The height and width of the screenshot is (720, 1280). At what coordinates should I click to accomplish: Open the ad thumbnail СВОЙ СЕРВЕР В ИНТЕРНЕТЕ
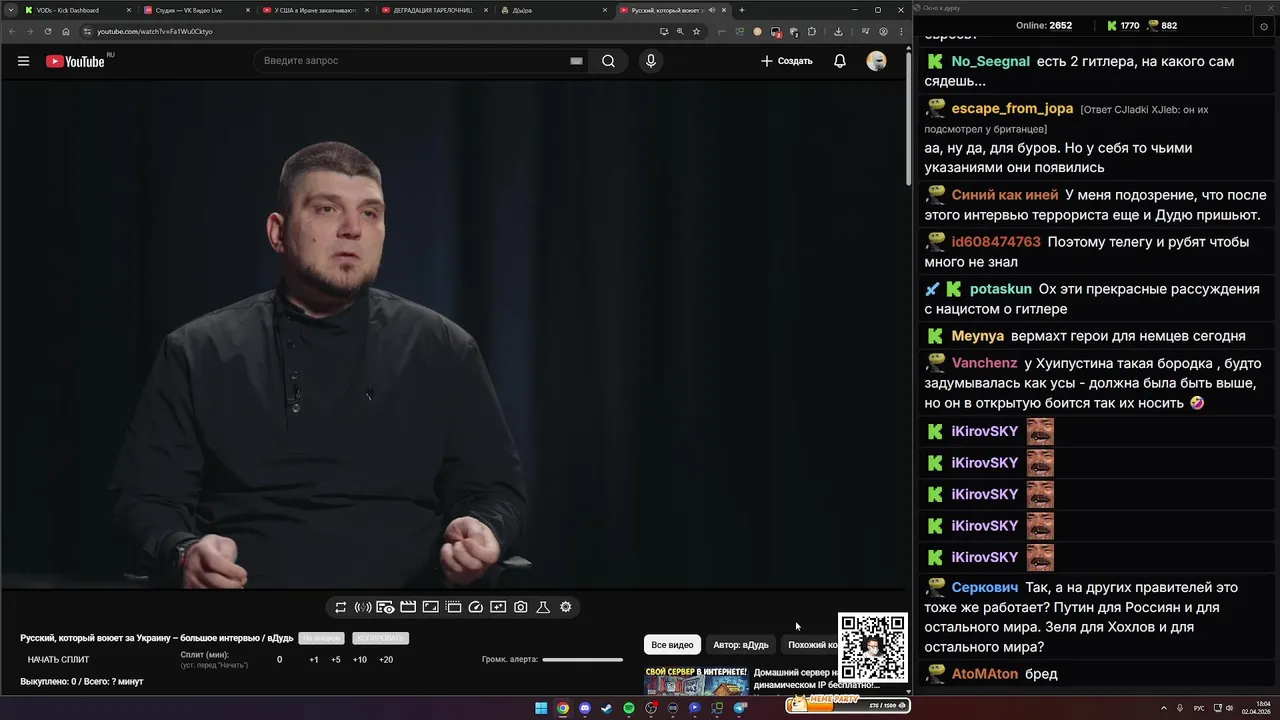[696, 680]
